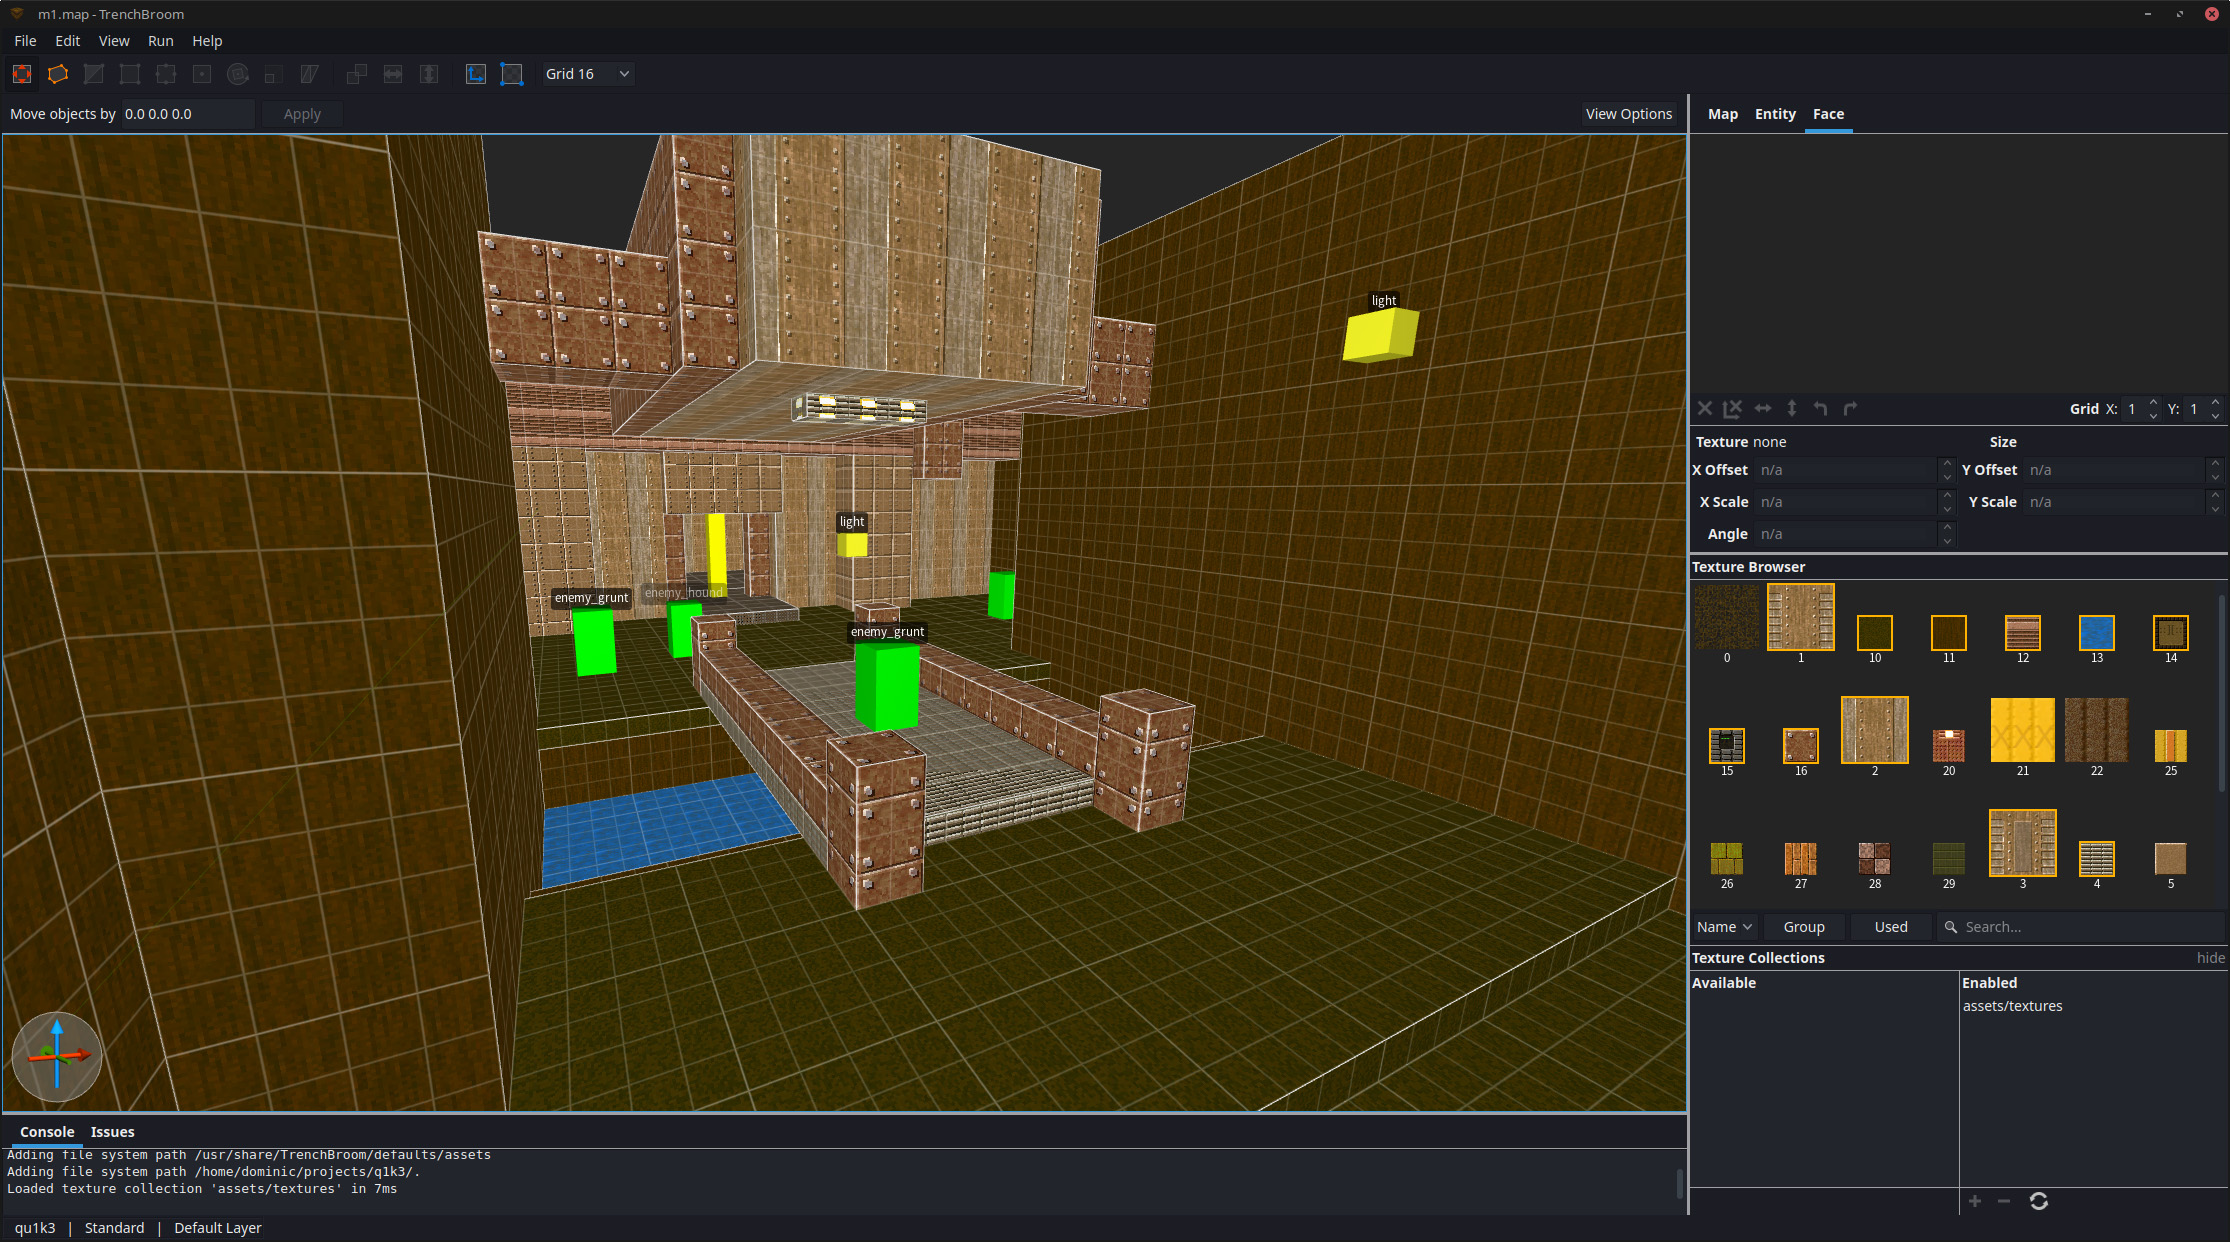The width and height of the screenshot is (2230, 1242).
Task: Reset texture attributes in Face panel
Action: point(1705,408)
